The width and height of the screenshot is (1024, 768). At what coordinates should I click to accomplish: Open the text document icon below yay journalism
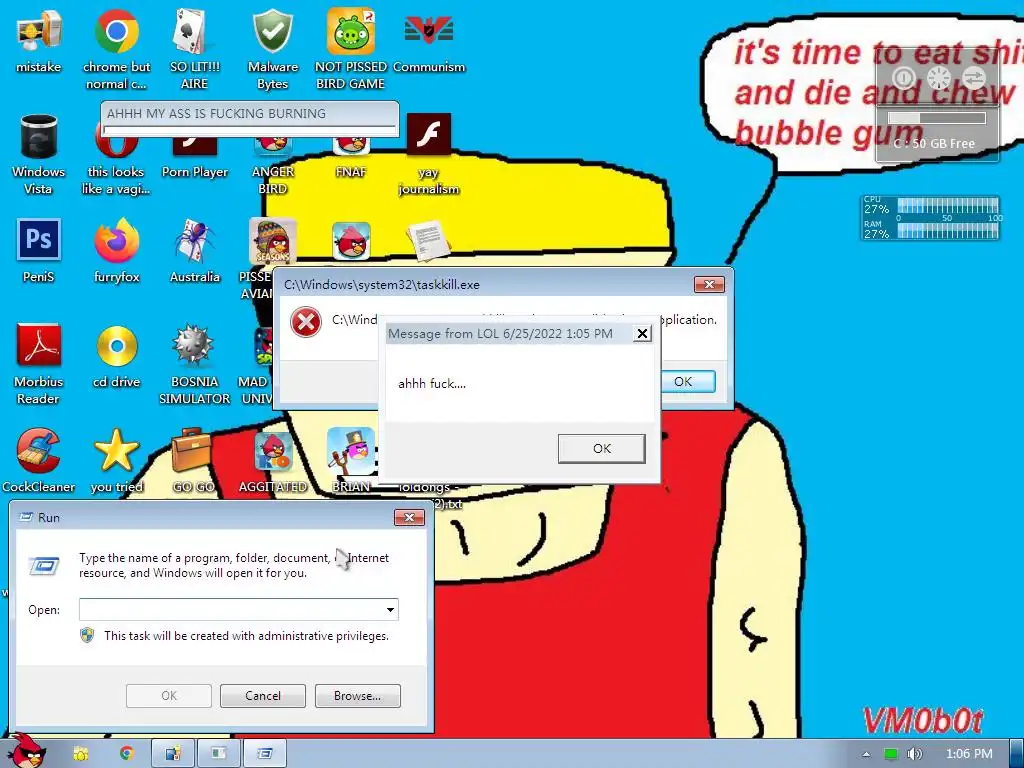point(428,242)
